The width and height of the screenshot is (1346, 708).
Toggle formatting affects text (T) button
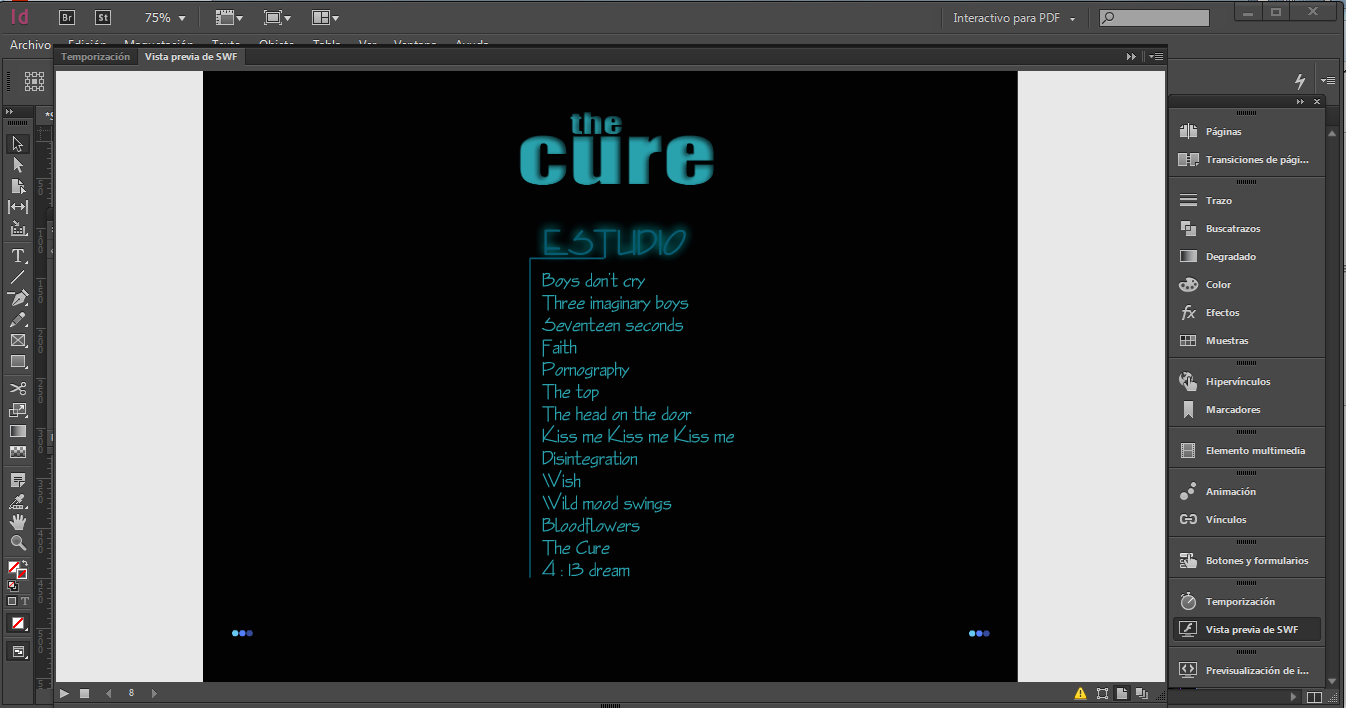[25, 601]
